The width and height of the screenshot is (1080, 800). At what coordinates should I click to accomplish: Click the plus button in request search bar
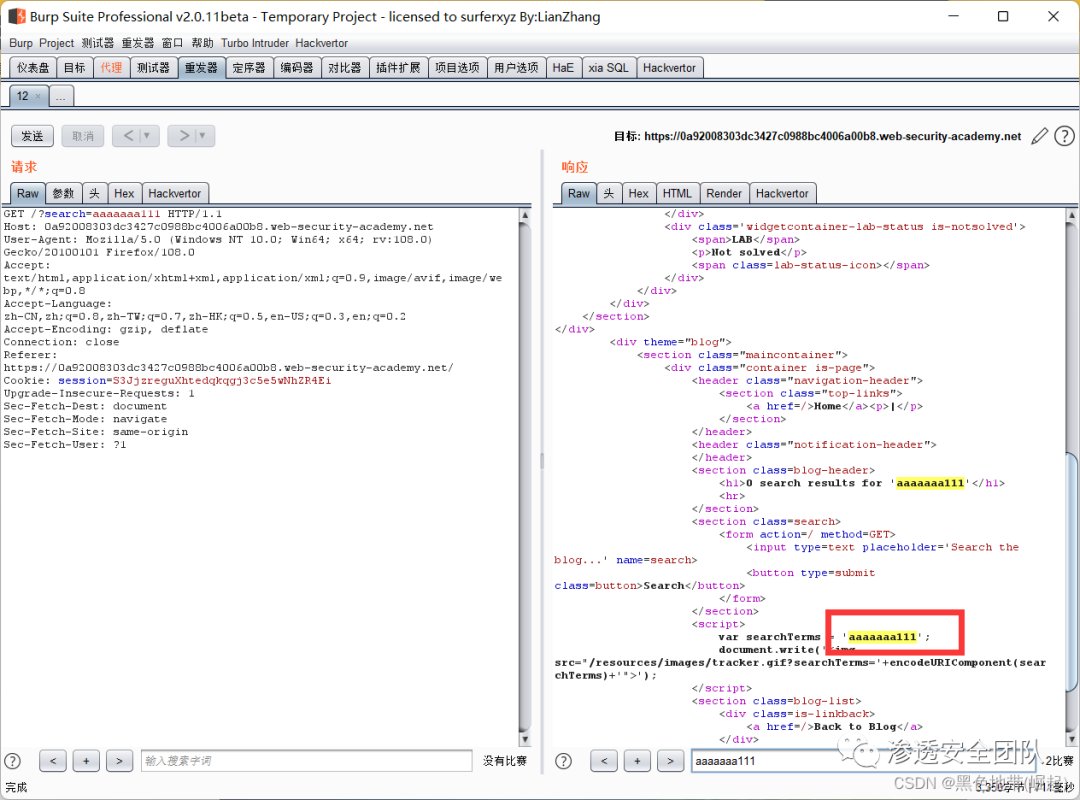point(86,761)
